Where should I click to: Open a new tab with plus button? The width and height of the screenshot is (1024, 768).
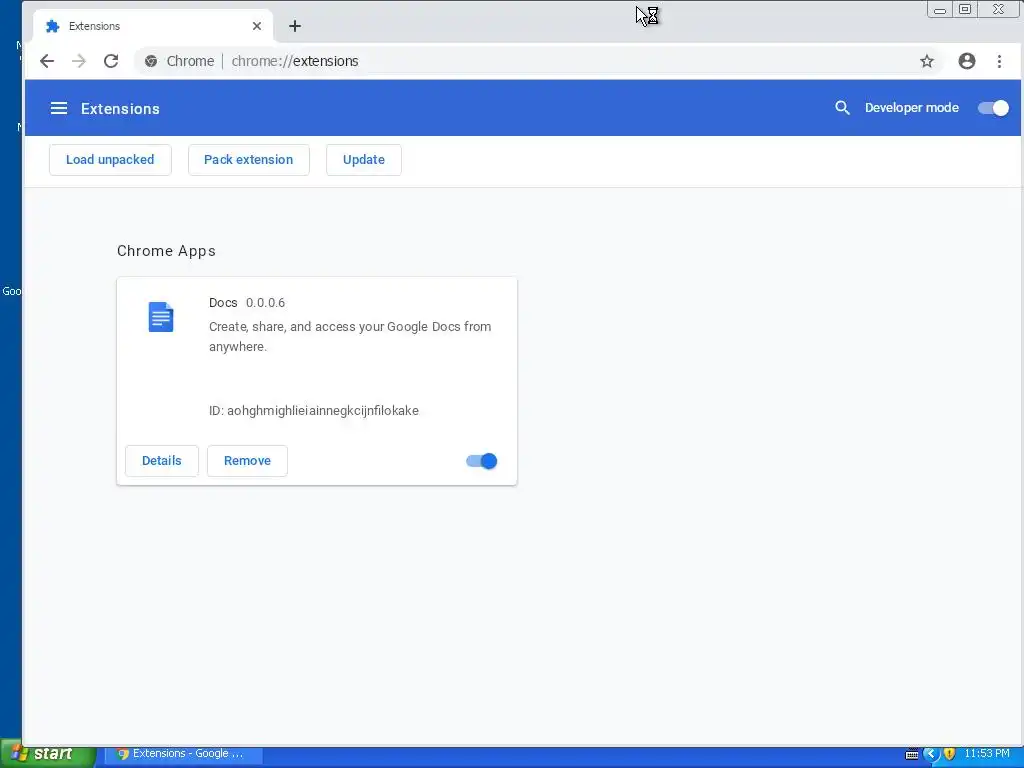295,26
